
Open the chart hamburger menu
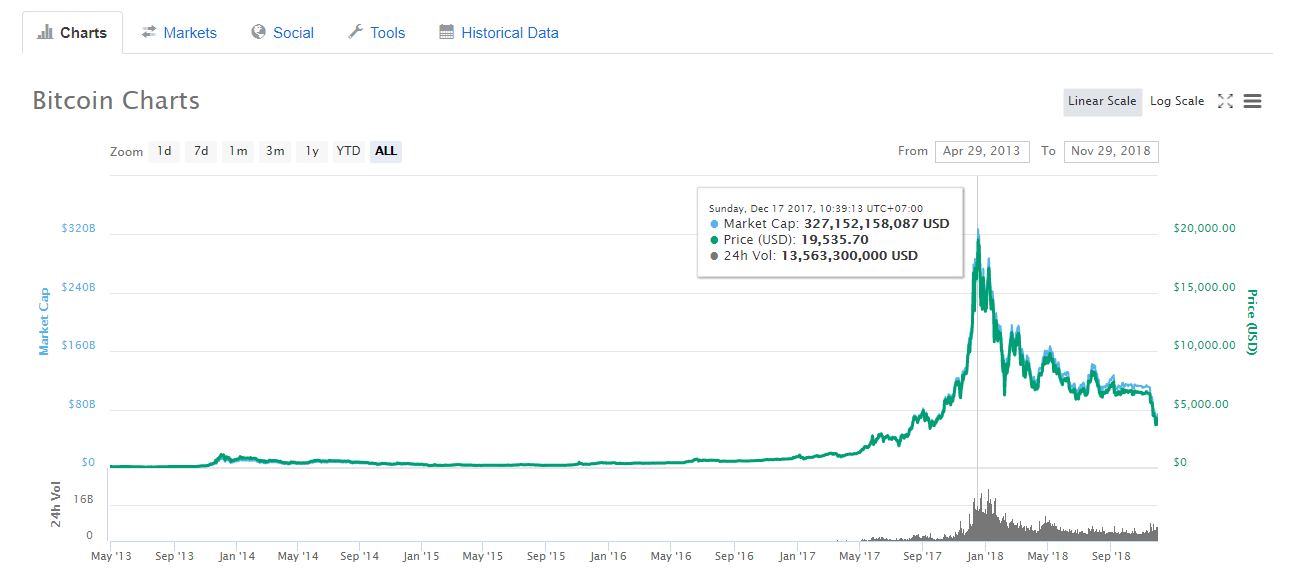pyautogui.click(x=1252, y=101)
